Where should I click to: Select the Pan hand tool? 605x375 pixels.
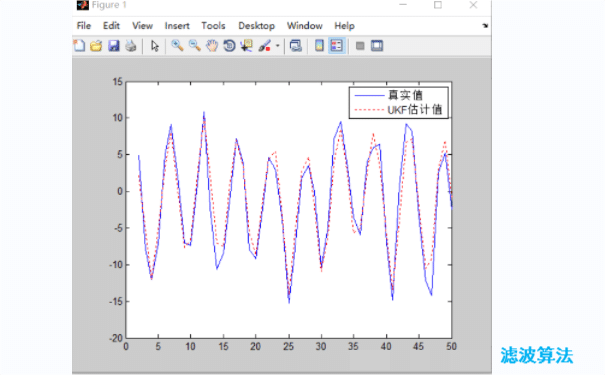[x=212, y=46]
